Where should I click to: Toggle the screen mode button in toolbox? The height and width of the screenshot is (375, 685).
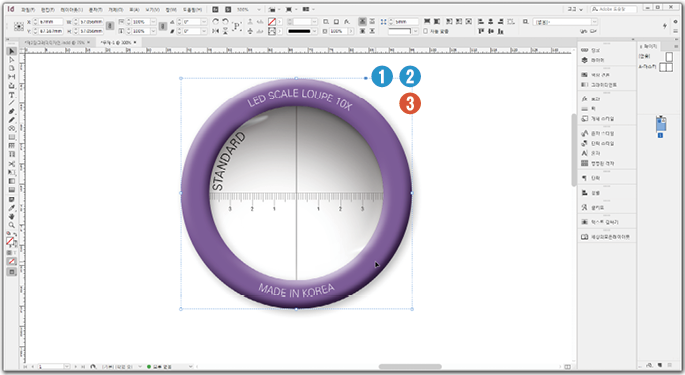(12, 272)
